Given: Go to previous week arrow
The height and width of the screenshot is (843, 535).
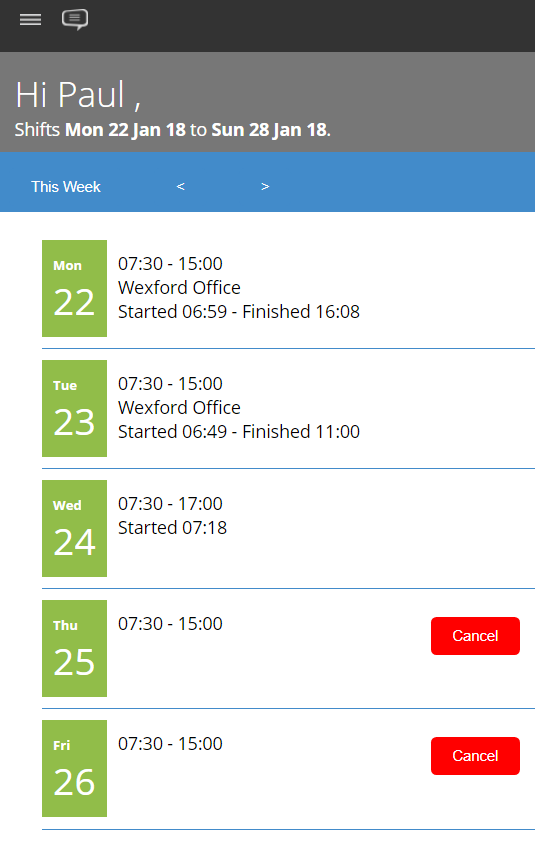Looking at the screenshot, I should coord(181,187).
